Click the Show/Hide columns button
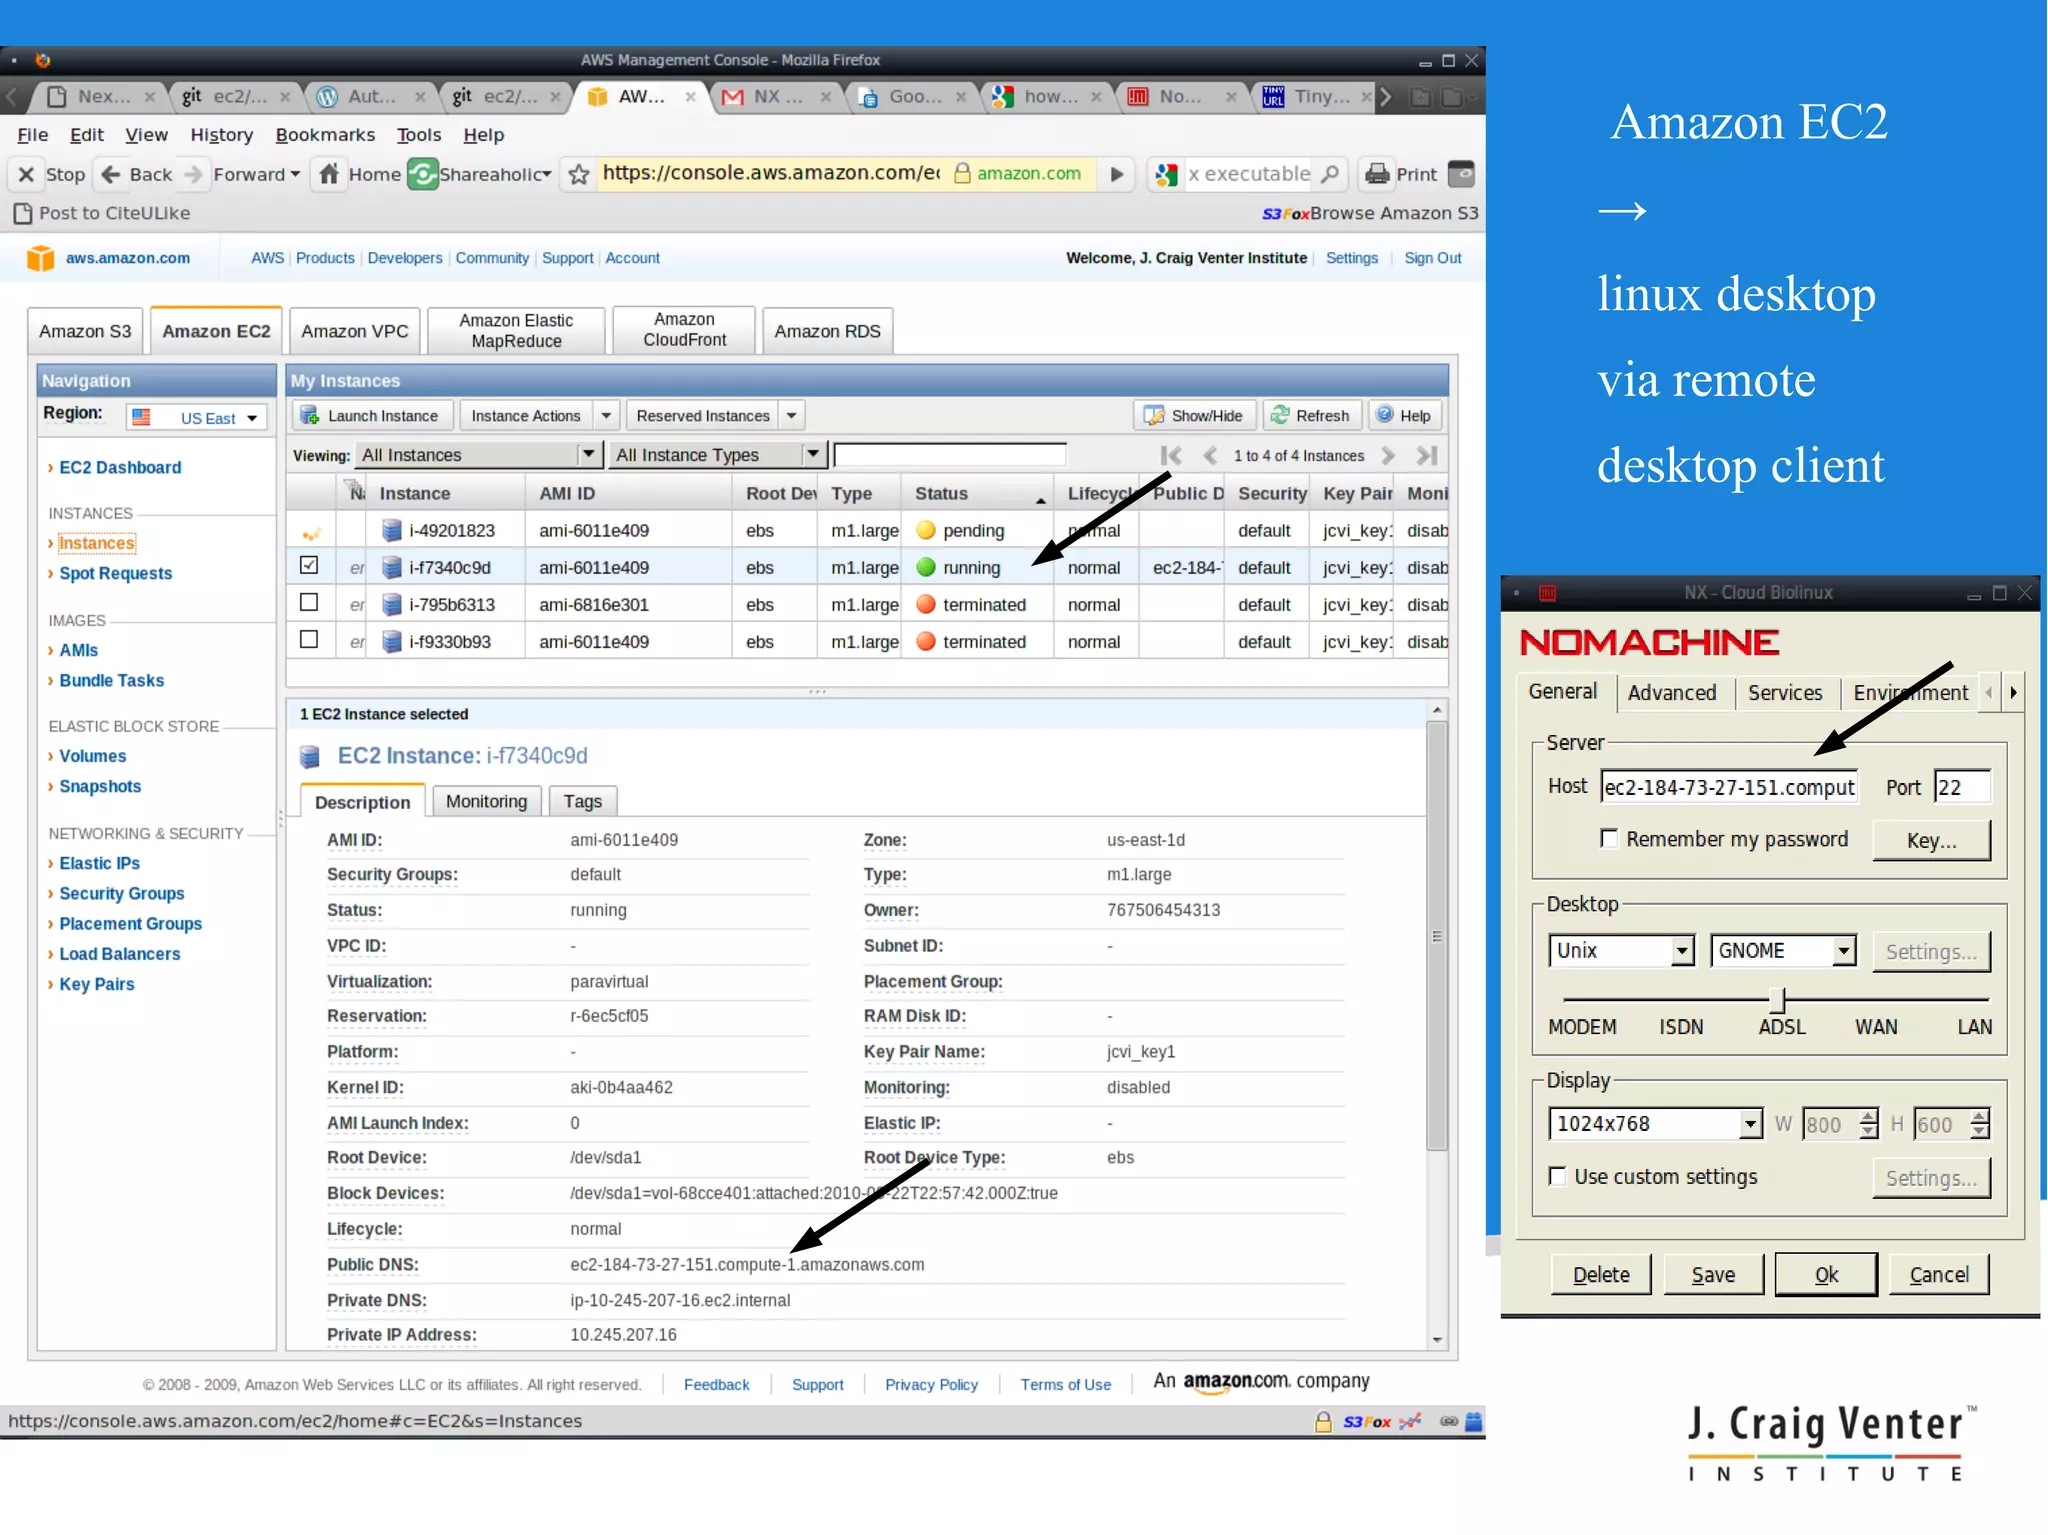This screenshot has height=1535, width=2048. pyautogui.click(x=1194, y=416)
